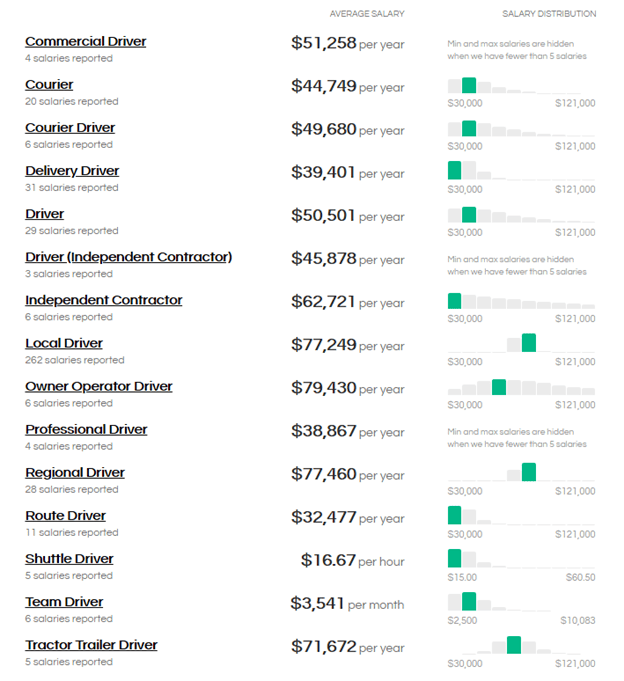
Task: Click green bar in Regional Driver distribution
Action: [x=529, y=472]
